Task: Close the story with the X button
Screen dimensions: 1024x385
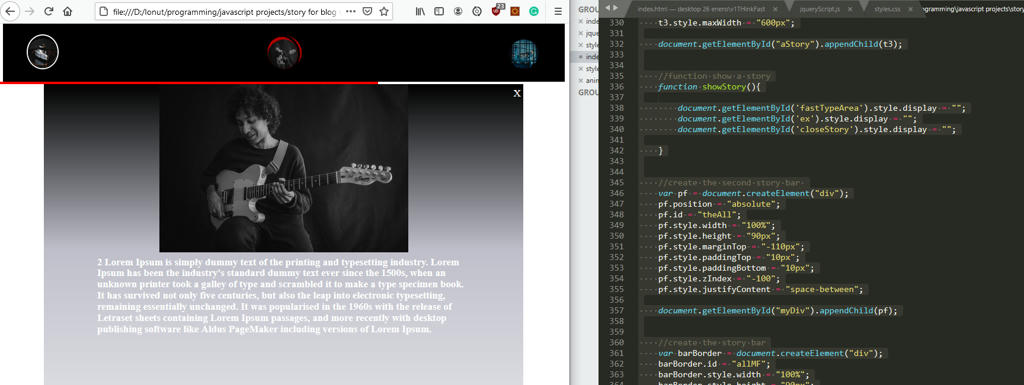Action: click(x=517, y=93)
